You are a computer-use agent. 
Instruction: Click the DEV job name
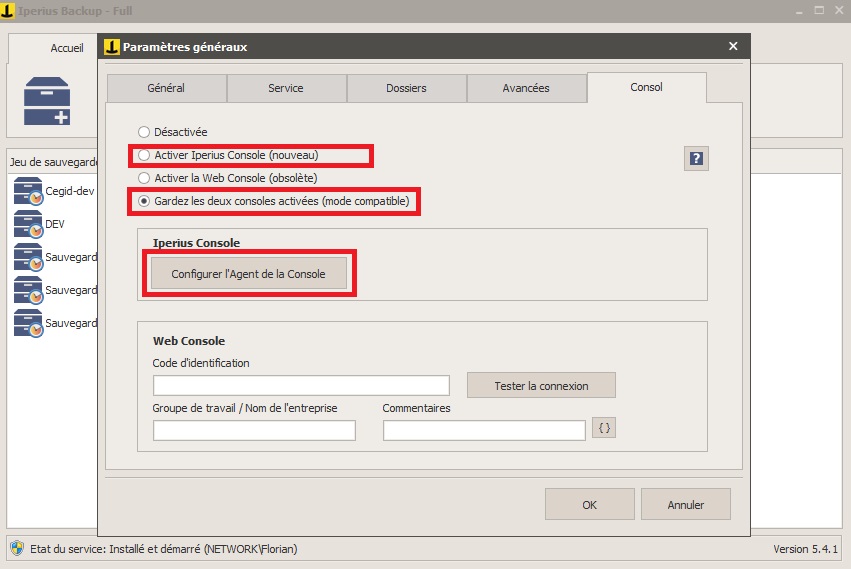point(55,224)
